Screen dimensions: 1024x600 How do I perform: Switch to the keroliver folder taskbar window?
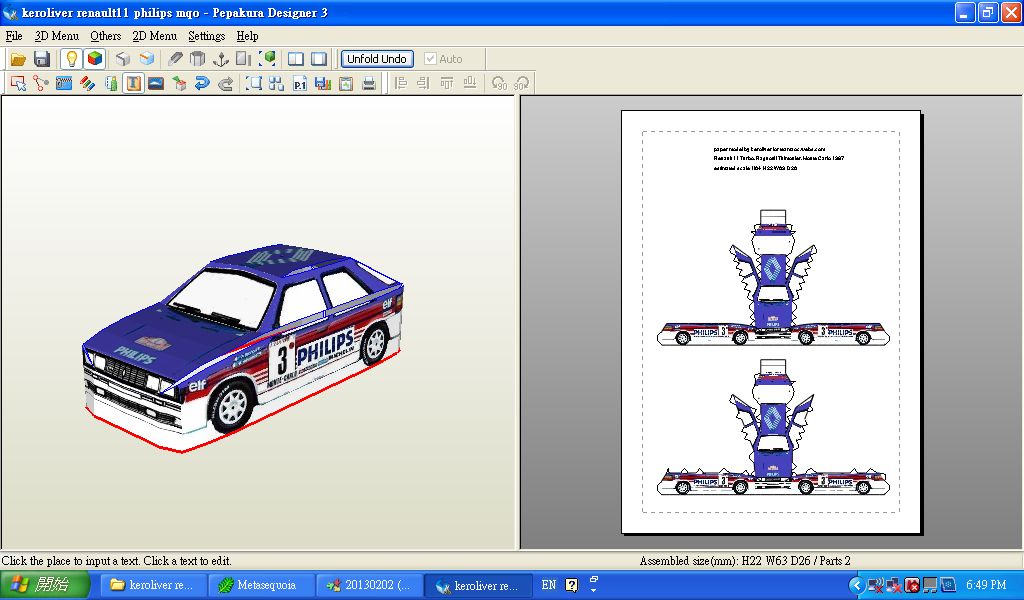(x=152, y=585)
